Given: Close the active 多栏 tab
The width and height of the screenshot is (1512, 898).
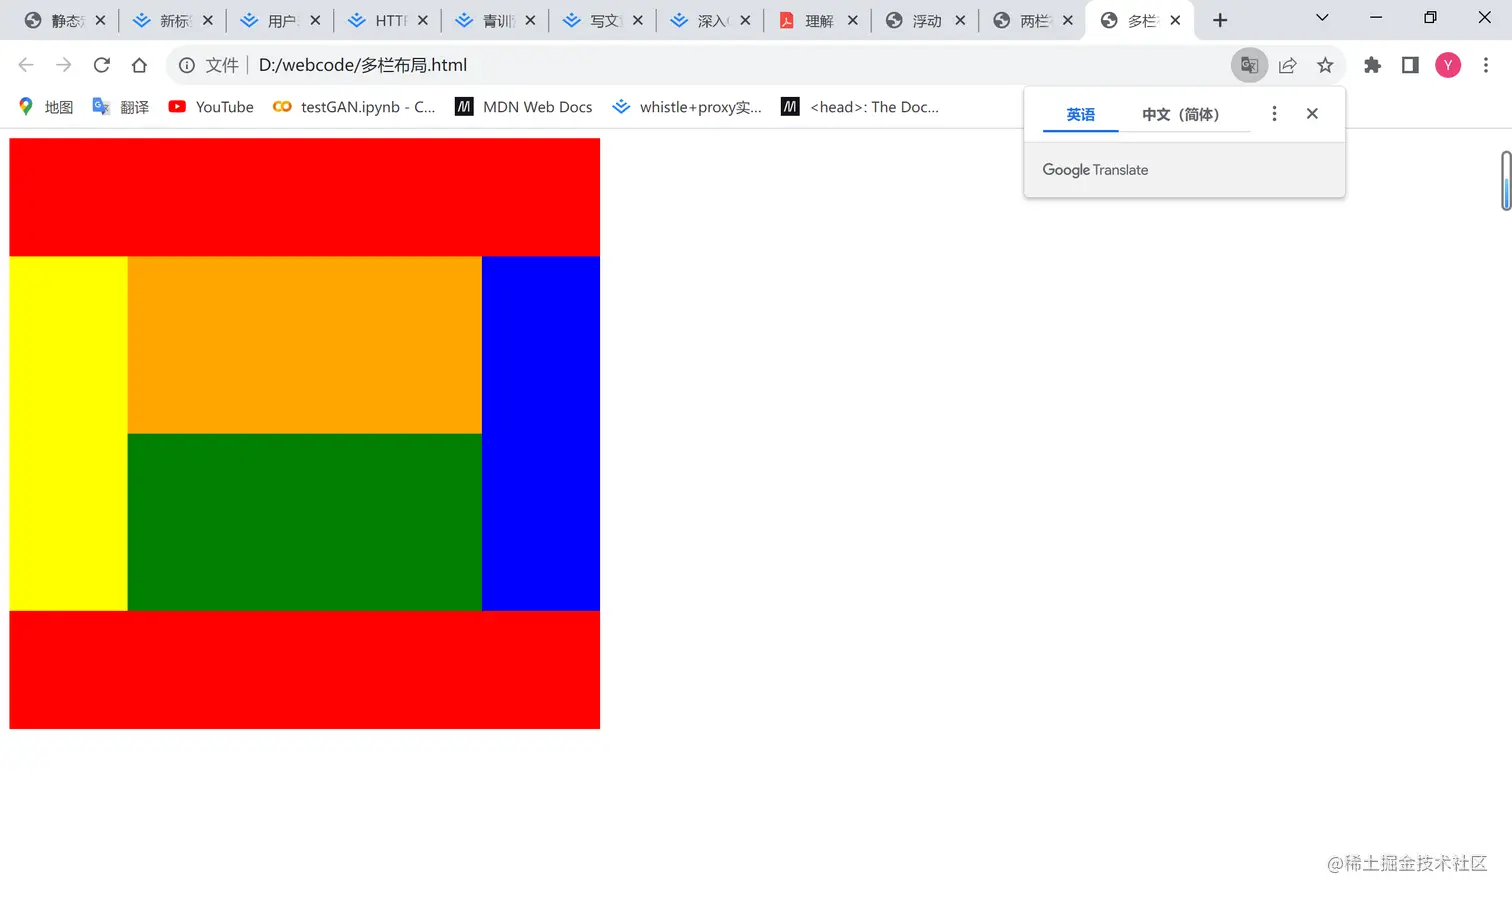Looking at the screenshot, I should (x=1175, y=20).
